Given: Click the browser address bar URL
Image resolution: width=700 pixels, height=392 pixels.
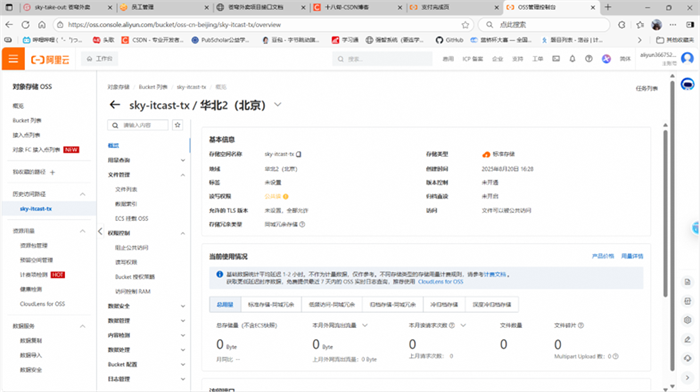Looking at the screenshot, I should coord(175,25).
